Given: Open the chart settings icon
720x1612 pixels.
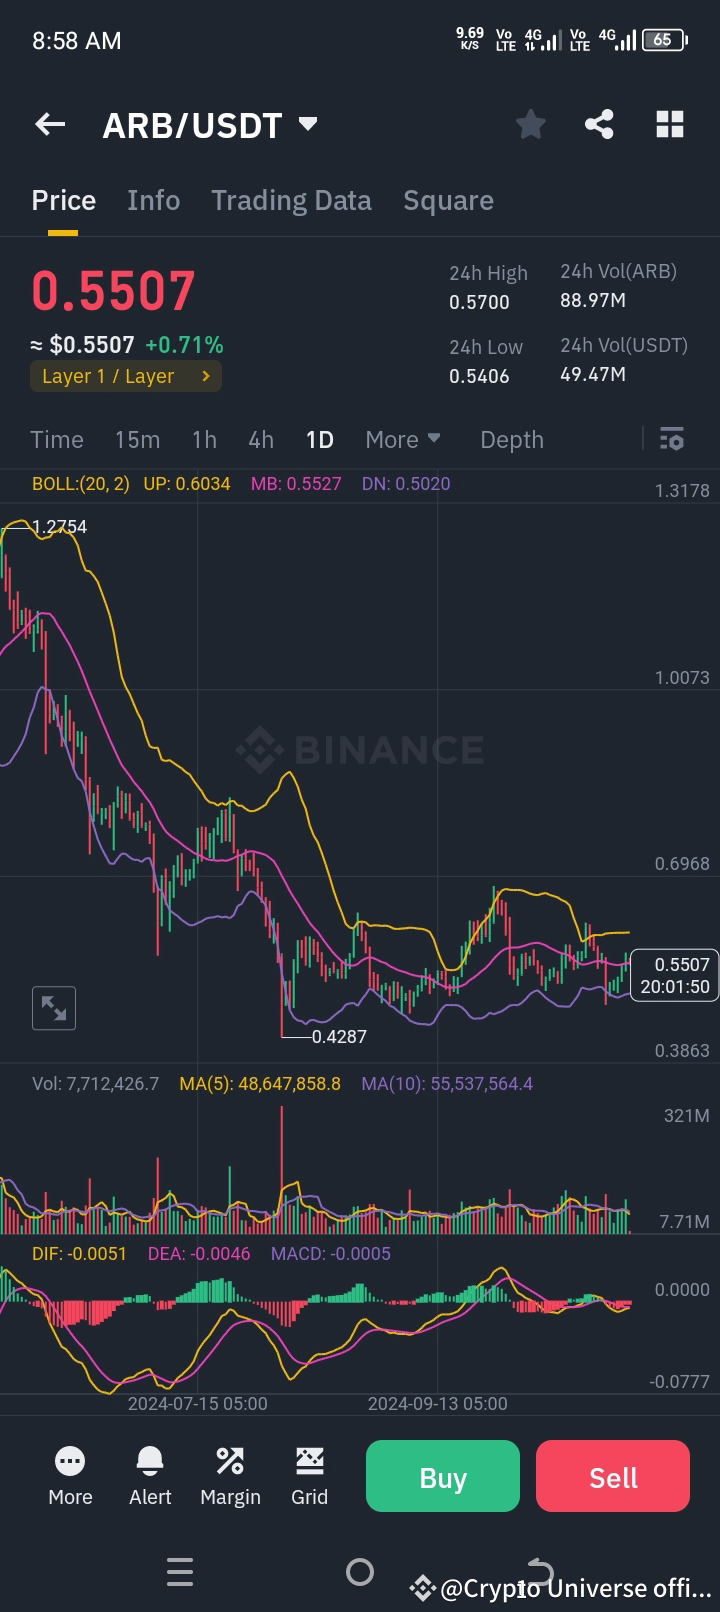Looking at the screenshot, I should (x=671, y=439).
